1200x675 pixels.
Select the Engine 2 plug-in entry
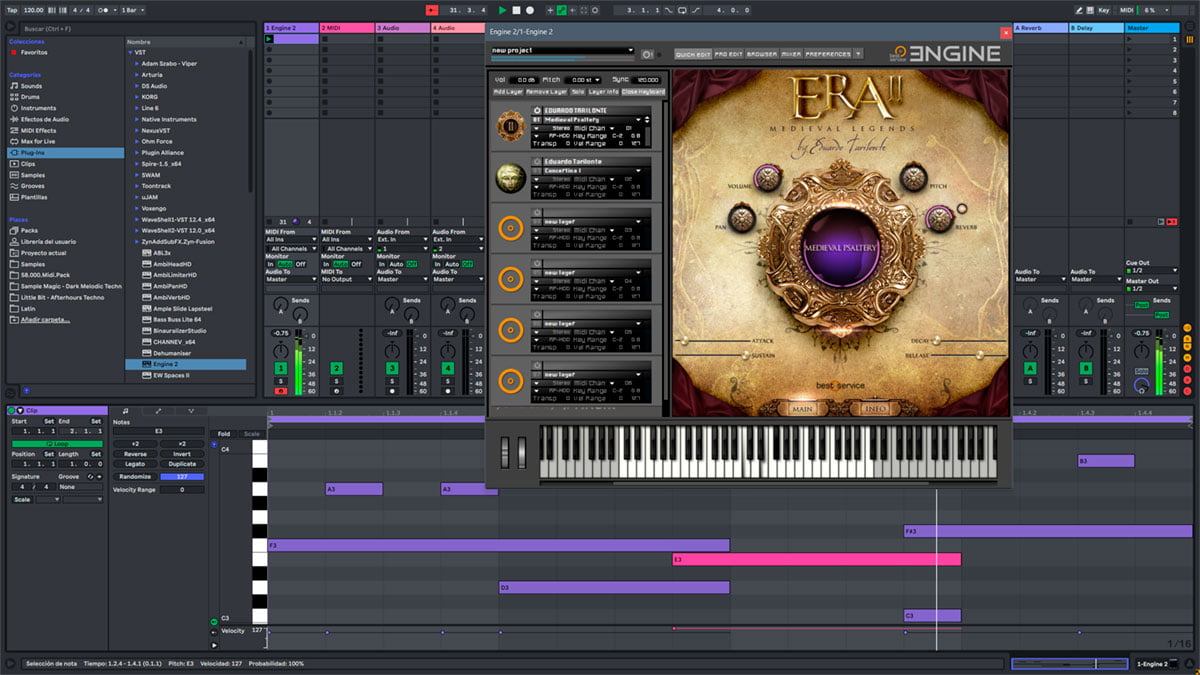coord(185,364)
